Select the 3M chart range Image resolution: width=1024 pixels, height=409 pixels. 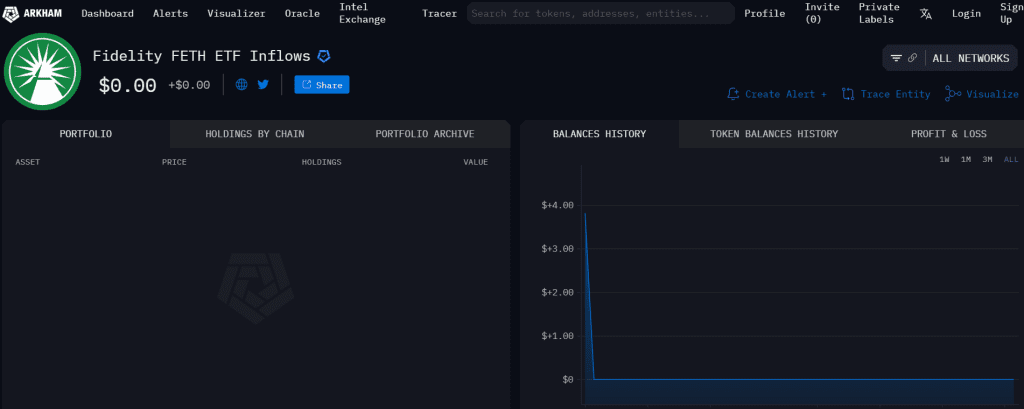point(987,159)
